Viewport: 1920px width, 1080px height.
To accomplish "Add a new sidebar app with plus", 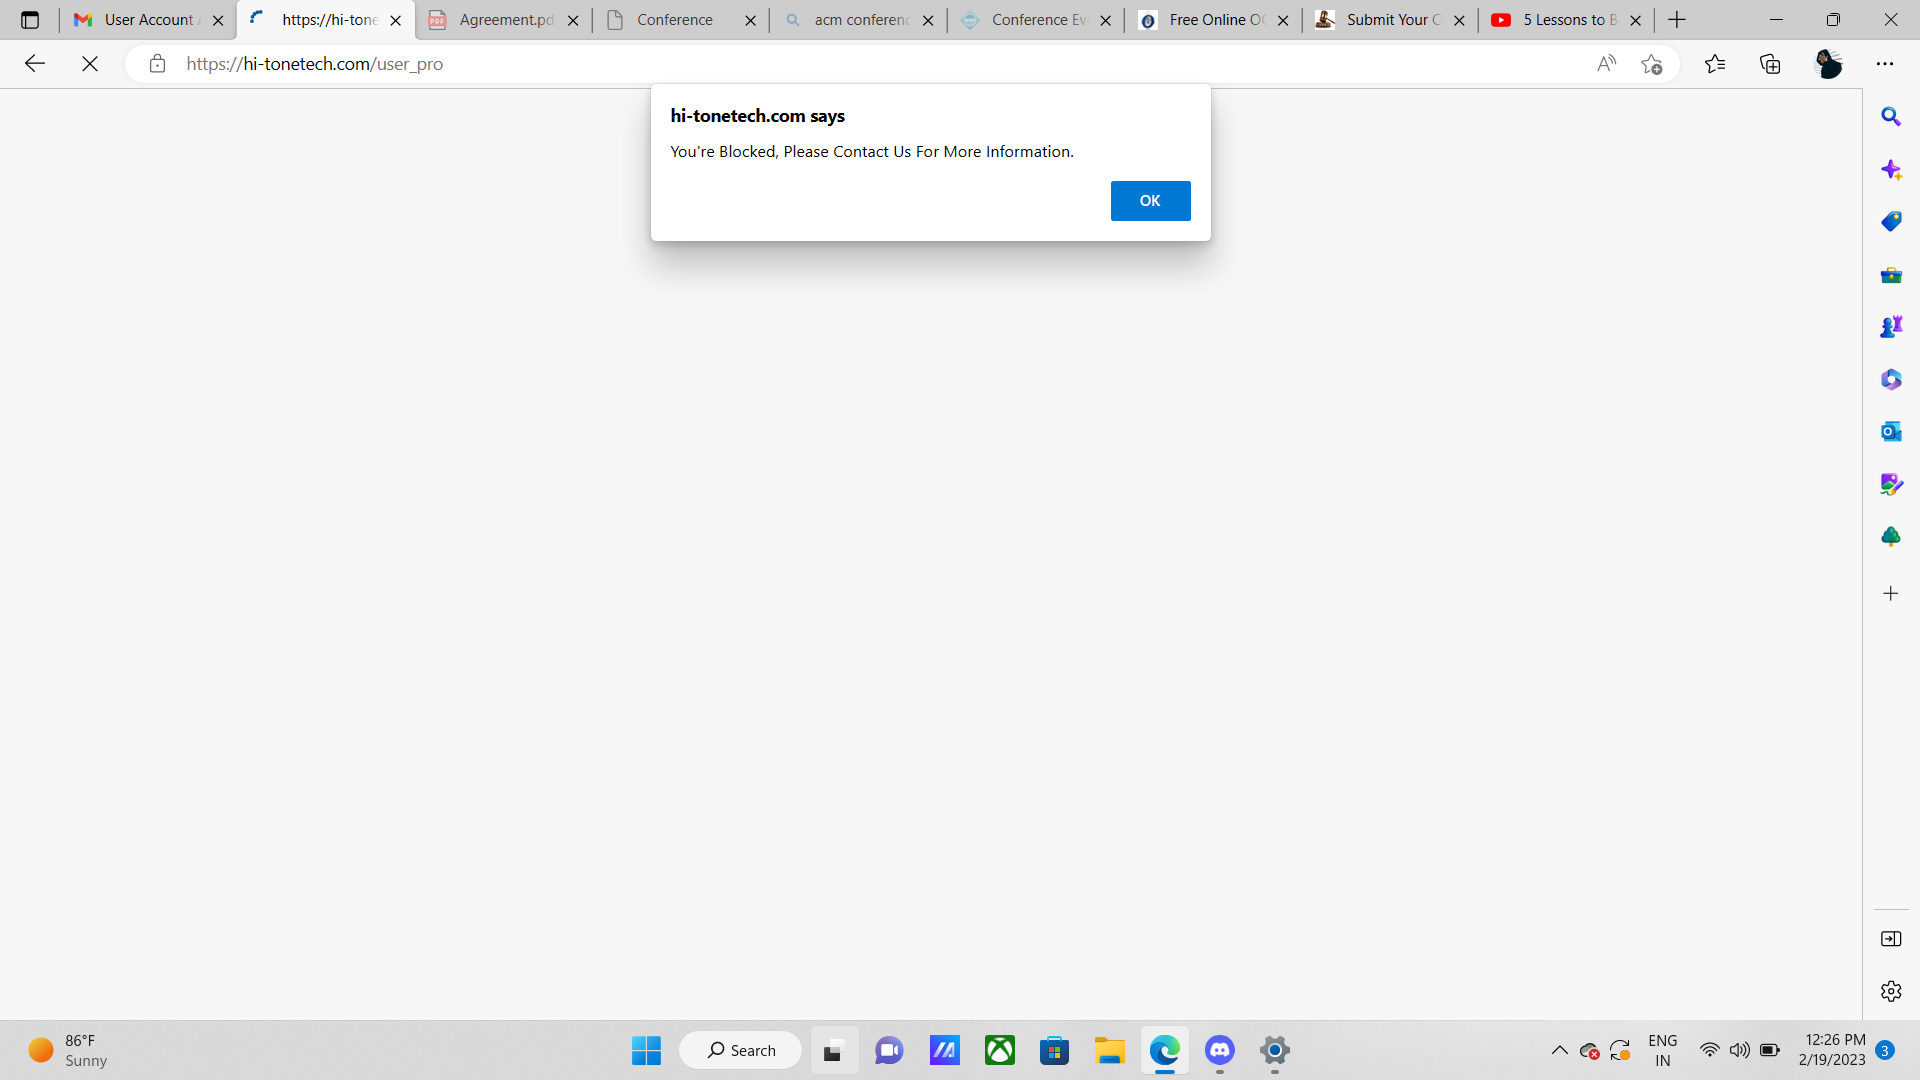I will 1890,594.
